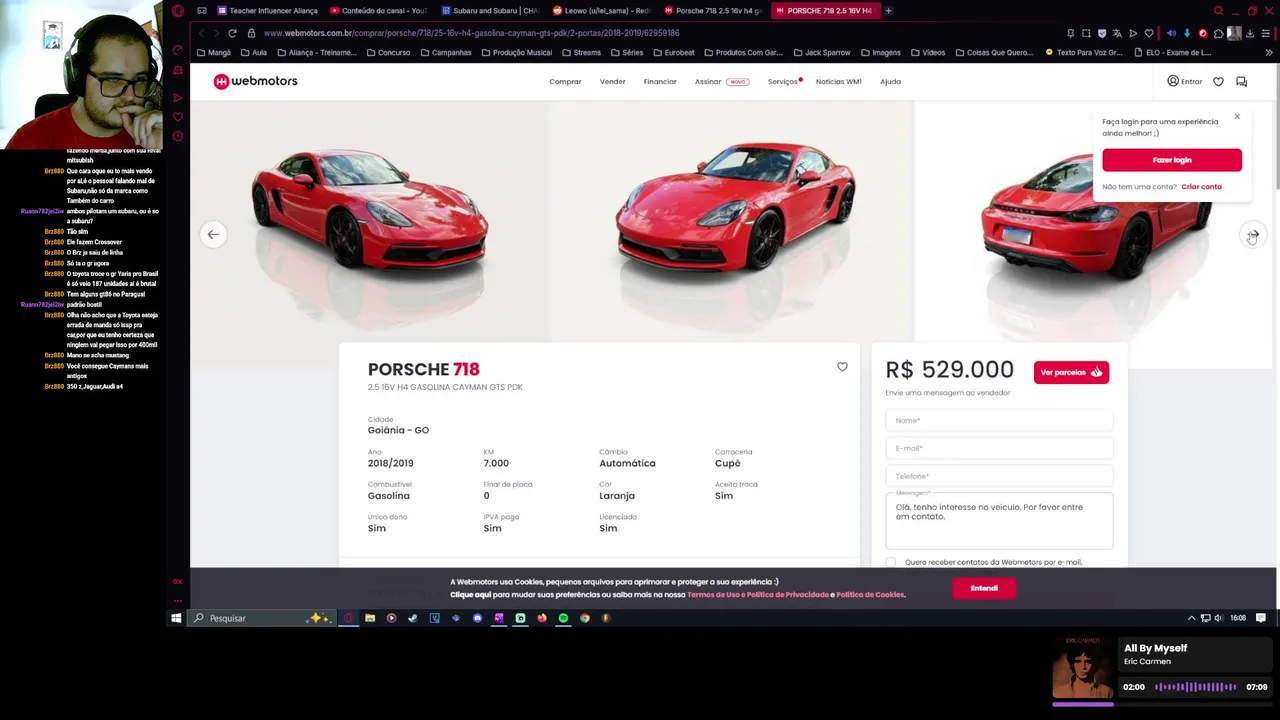Open the Vender menu
The height and width of the screenshot is (720, 1280).
tap(612, 82)
